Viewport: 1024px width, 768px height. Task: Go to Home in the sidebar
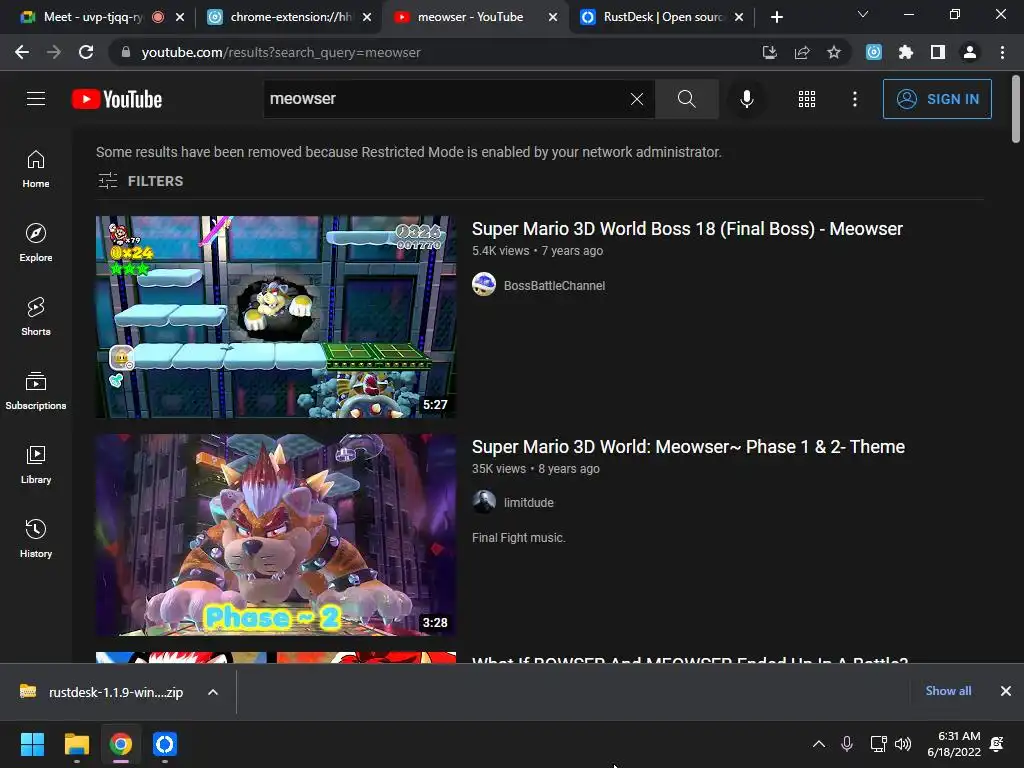click(x=36, y=168)
